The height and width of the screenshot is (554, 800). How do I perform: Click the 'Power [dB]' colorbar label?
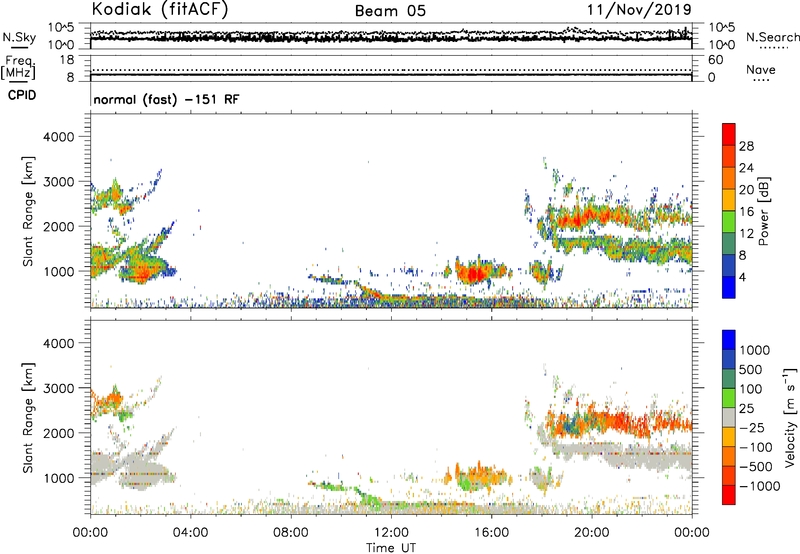coord(763,211)
